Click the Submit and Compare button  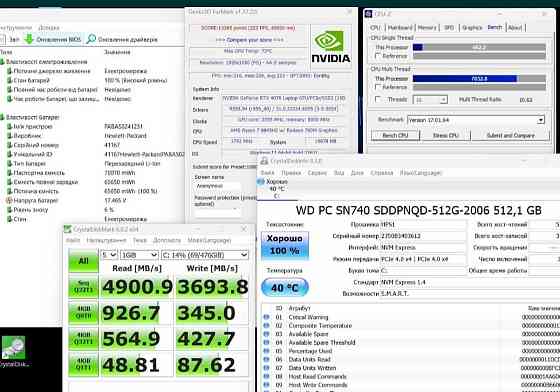click(510, 135)
